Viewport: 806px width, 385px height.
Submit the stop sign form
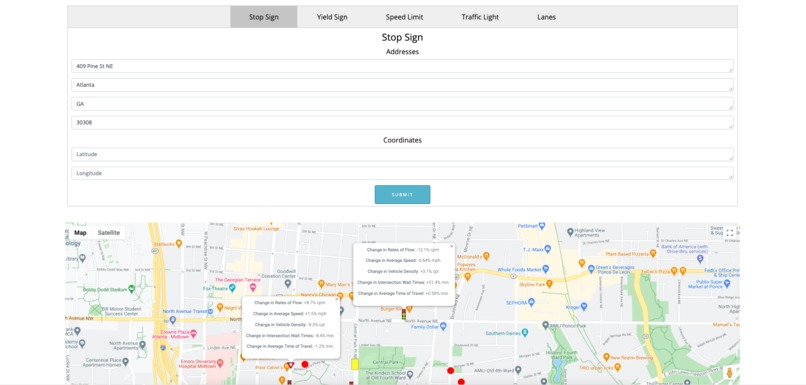(x=402, y=194)
